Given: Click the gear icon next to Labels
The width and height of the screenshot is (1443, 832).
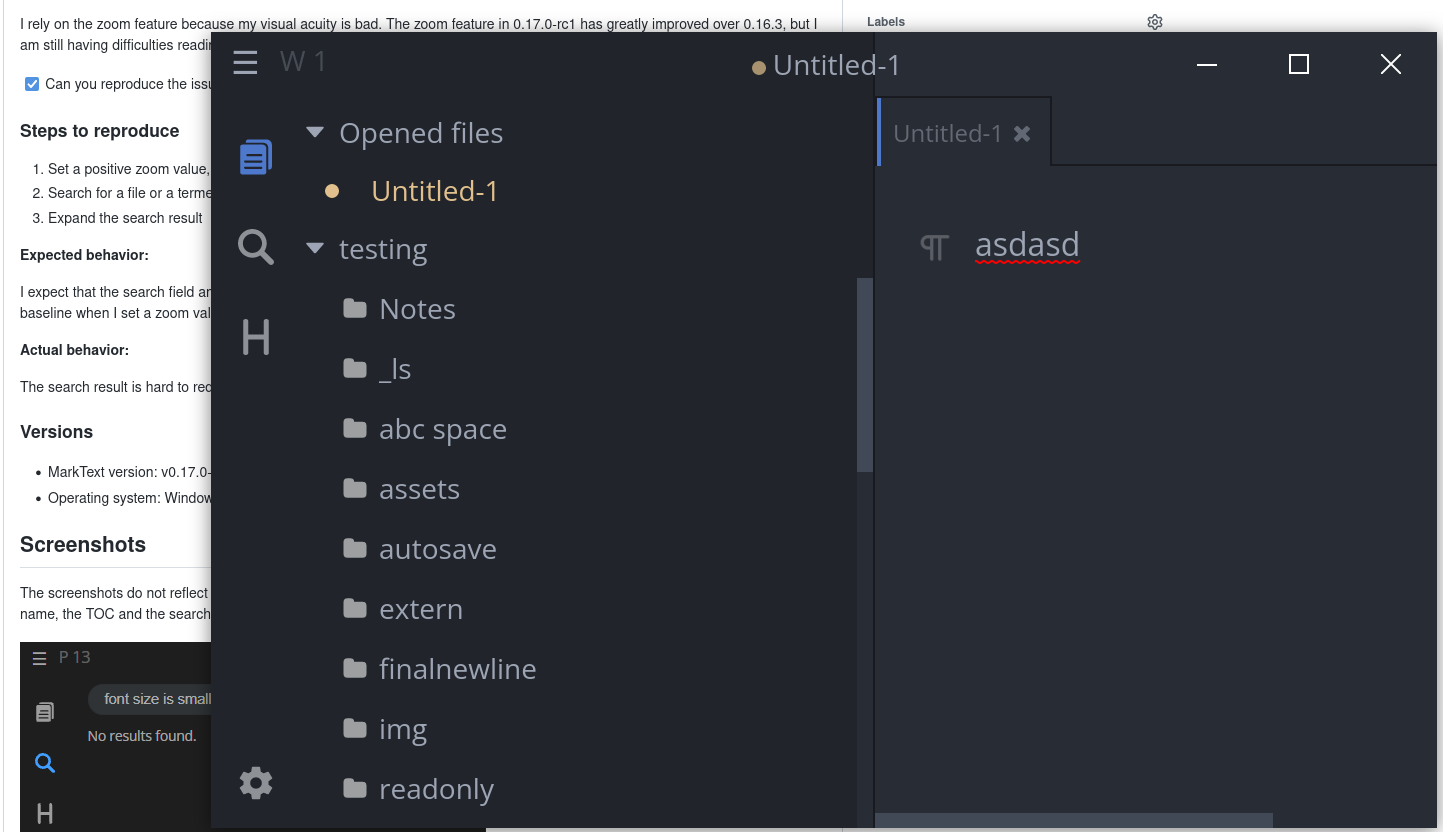Looking at the screenshot, I should (x=1154, y=21).
